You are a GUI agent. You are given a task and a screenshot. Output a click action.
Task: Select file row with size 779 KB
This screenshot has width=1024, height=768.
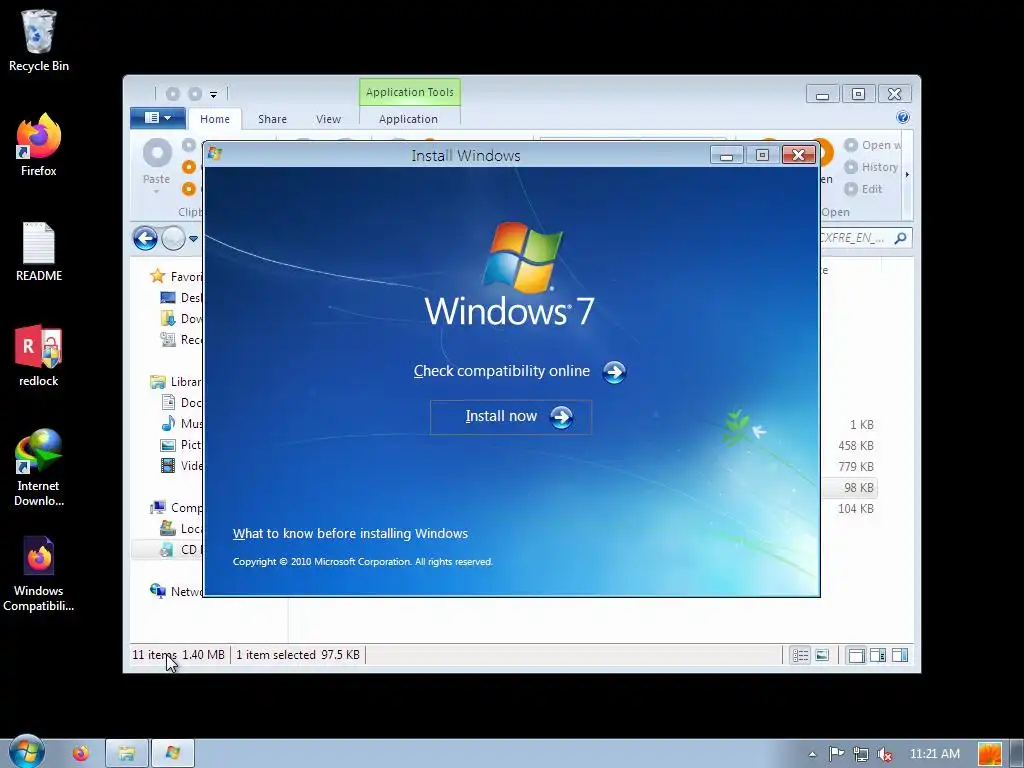(856, 466)
